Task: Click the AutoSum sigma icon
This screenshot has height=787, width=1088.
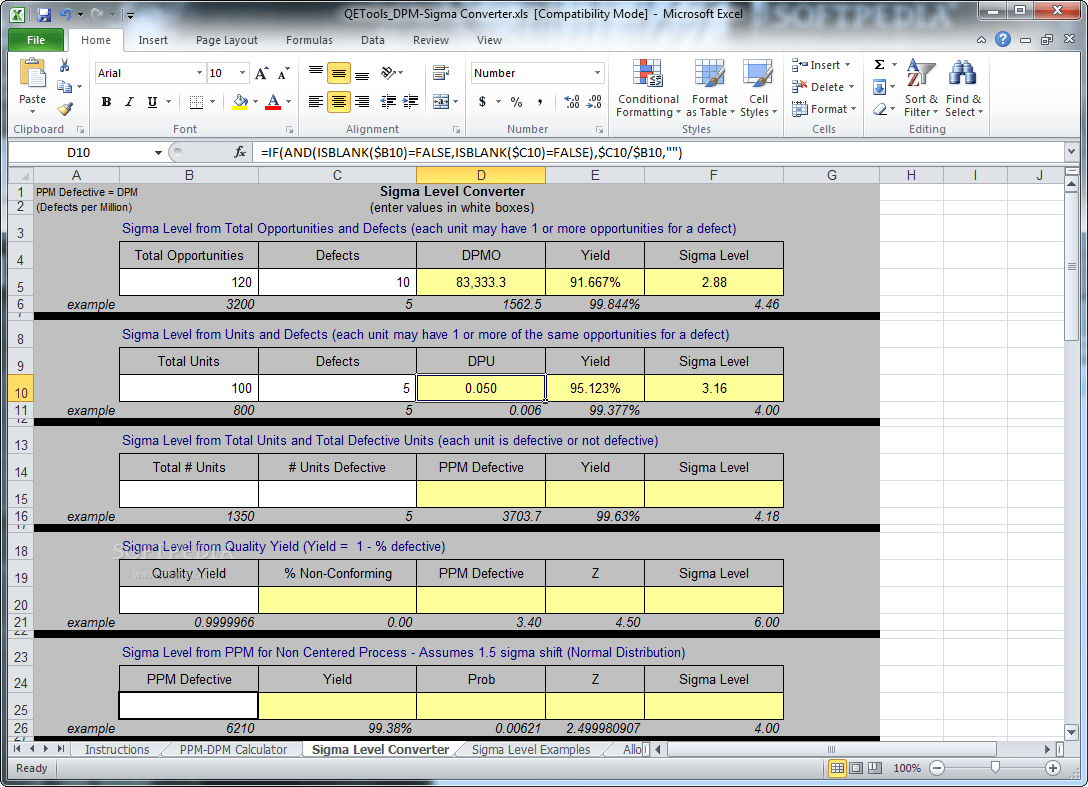Action: click(880, 64)
